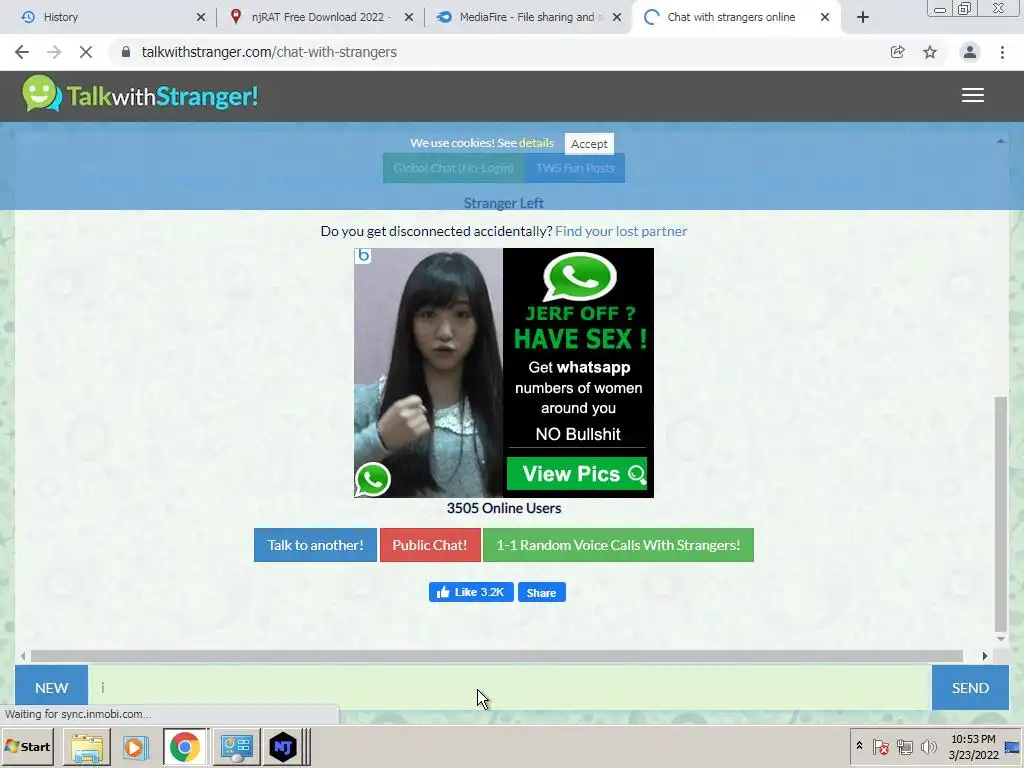
Task: Click the volume speaker tray icon
Action: tap(928, 746)
